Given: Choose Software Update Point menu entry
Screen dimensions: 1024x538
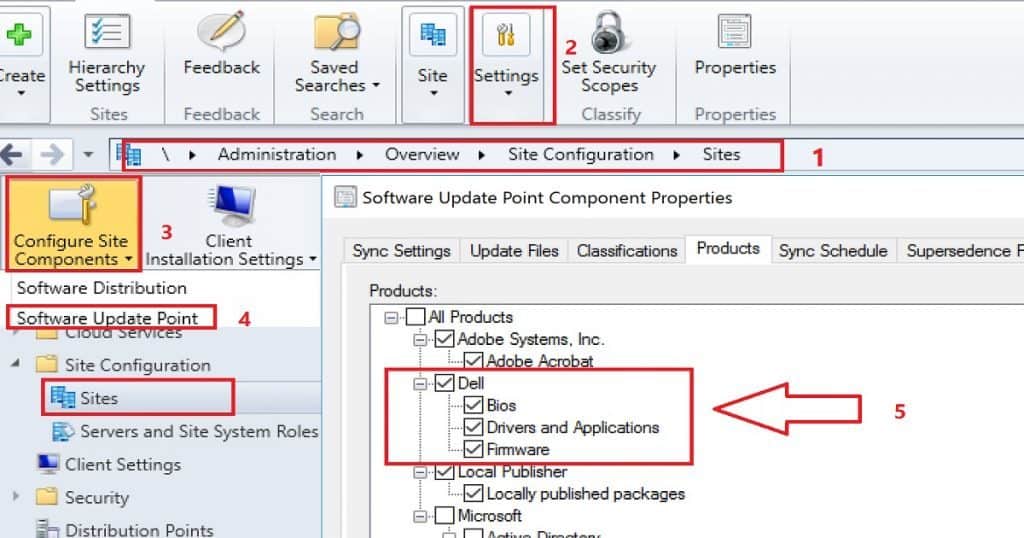Looking at the screenshot, I should point(107,318).
